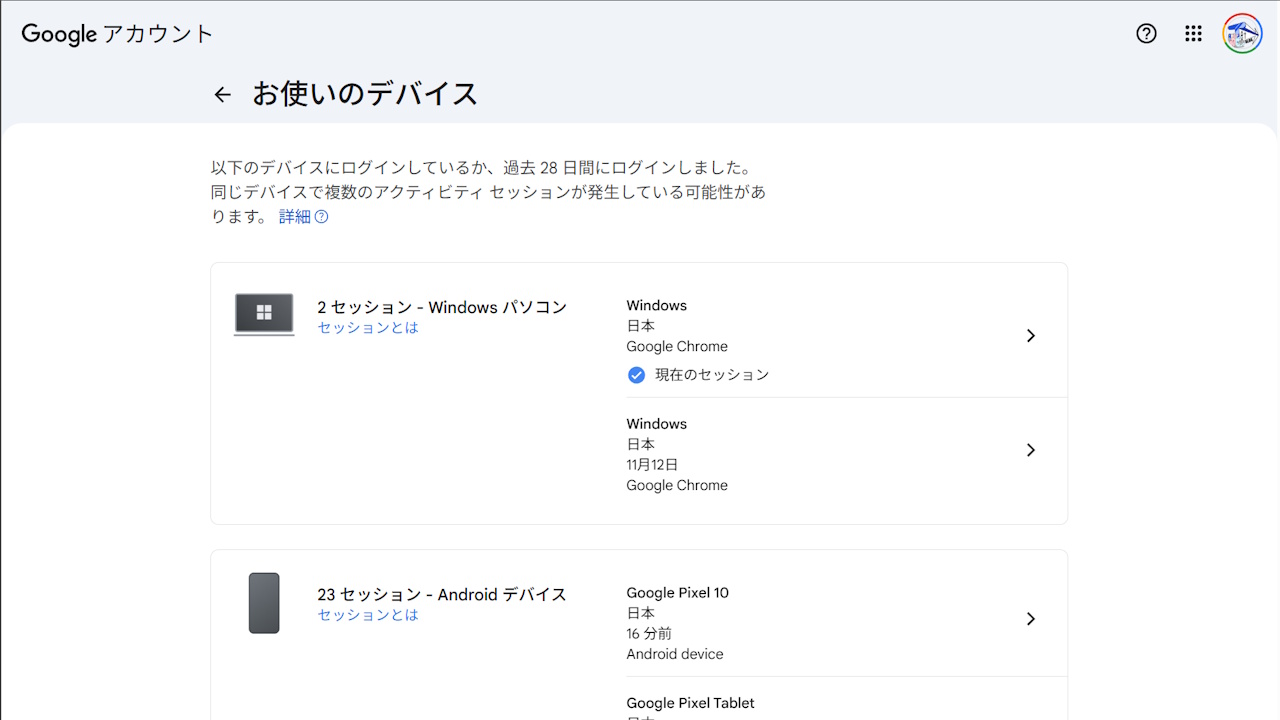
Task: Click the help circle after 詳細
Action: (x=319, y=216)
